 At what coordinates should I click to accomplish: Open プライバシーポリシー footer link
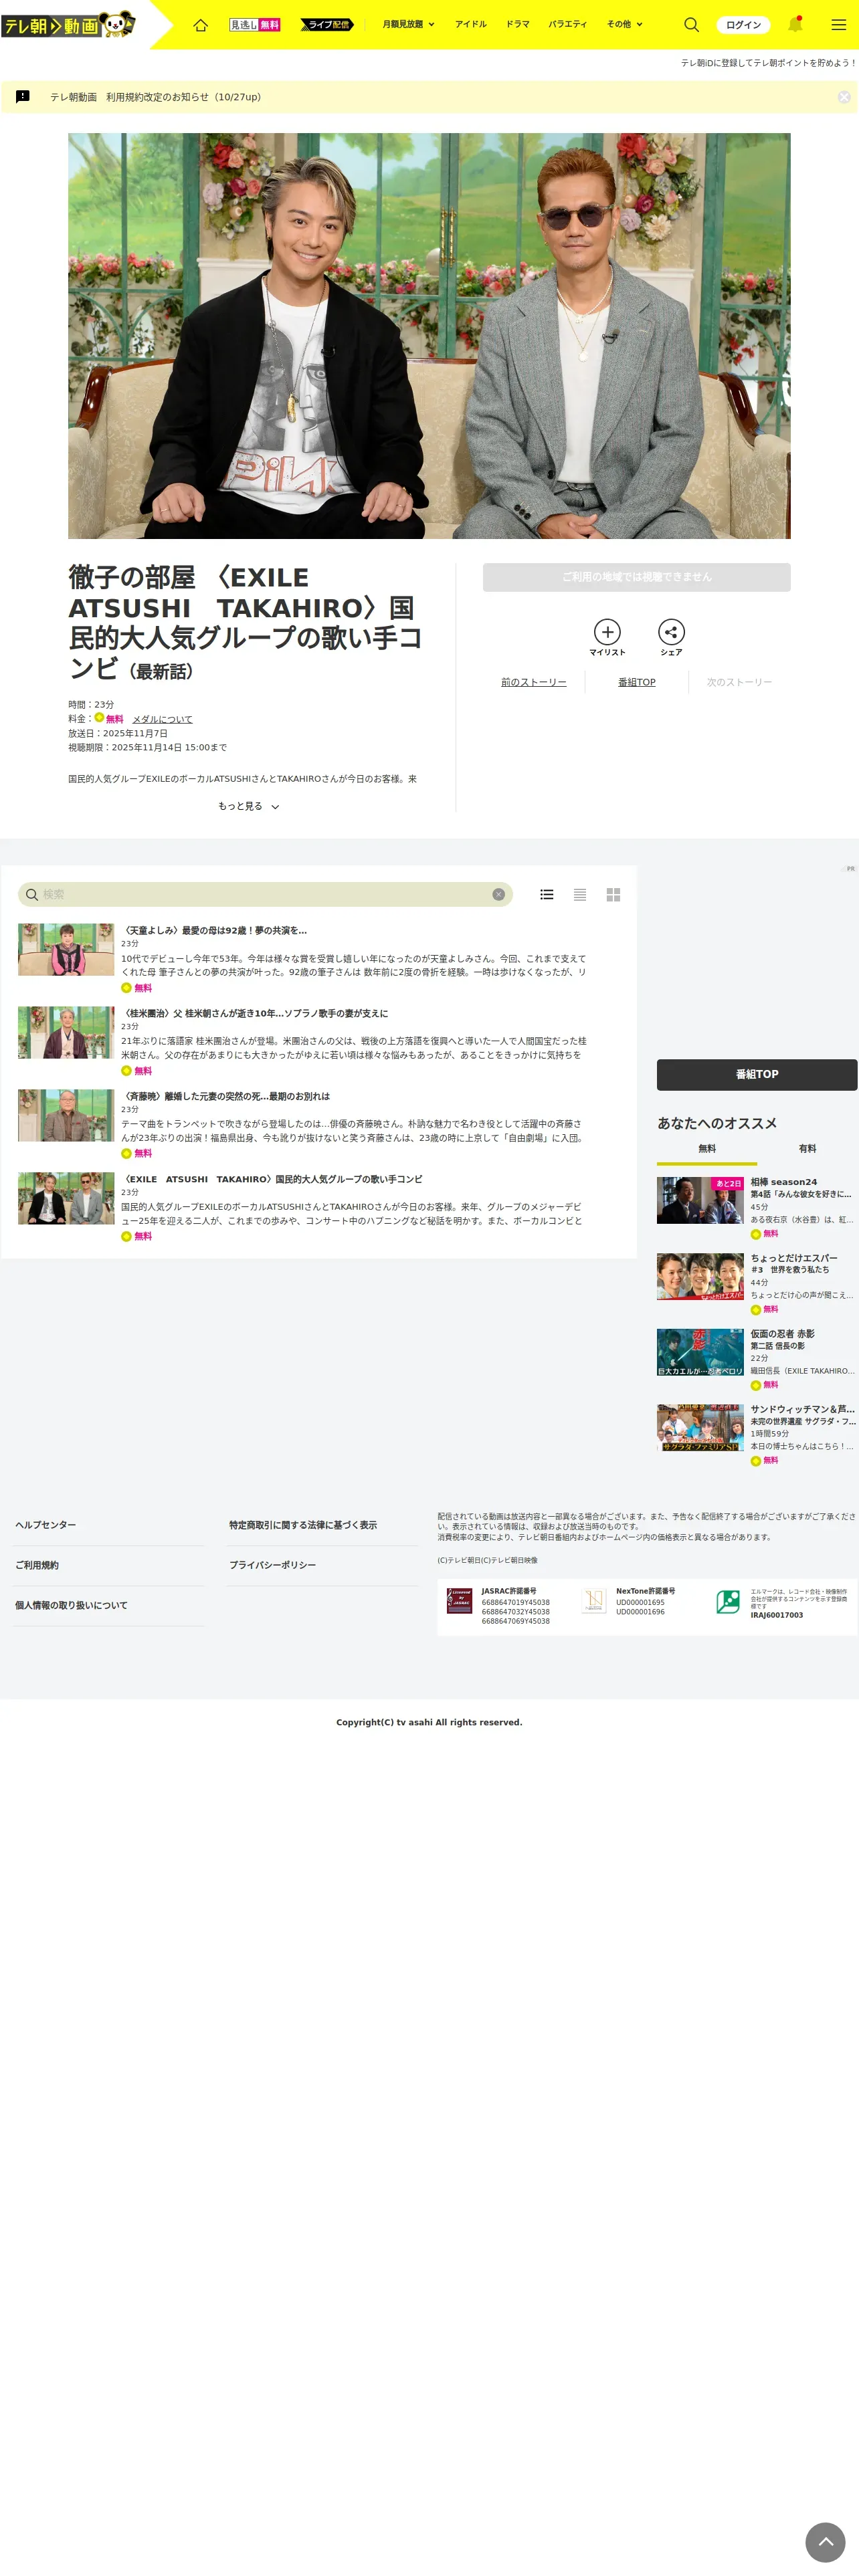pyautogui.click(x=272, y=1565)
